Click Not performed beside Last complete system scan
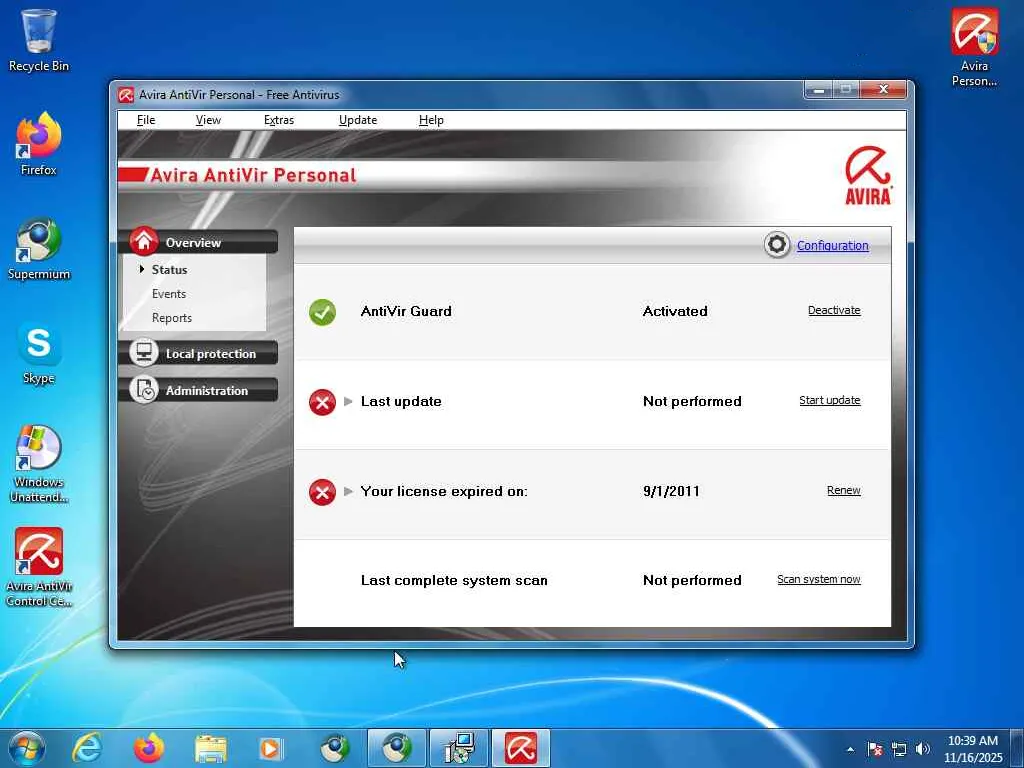Viewport: 1024px width, 768px height. [x=692, y=581]
